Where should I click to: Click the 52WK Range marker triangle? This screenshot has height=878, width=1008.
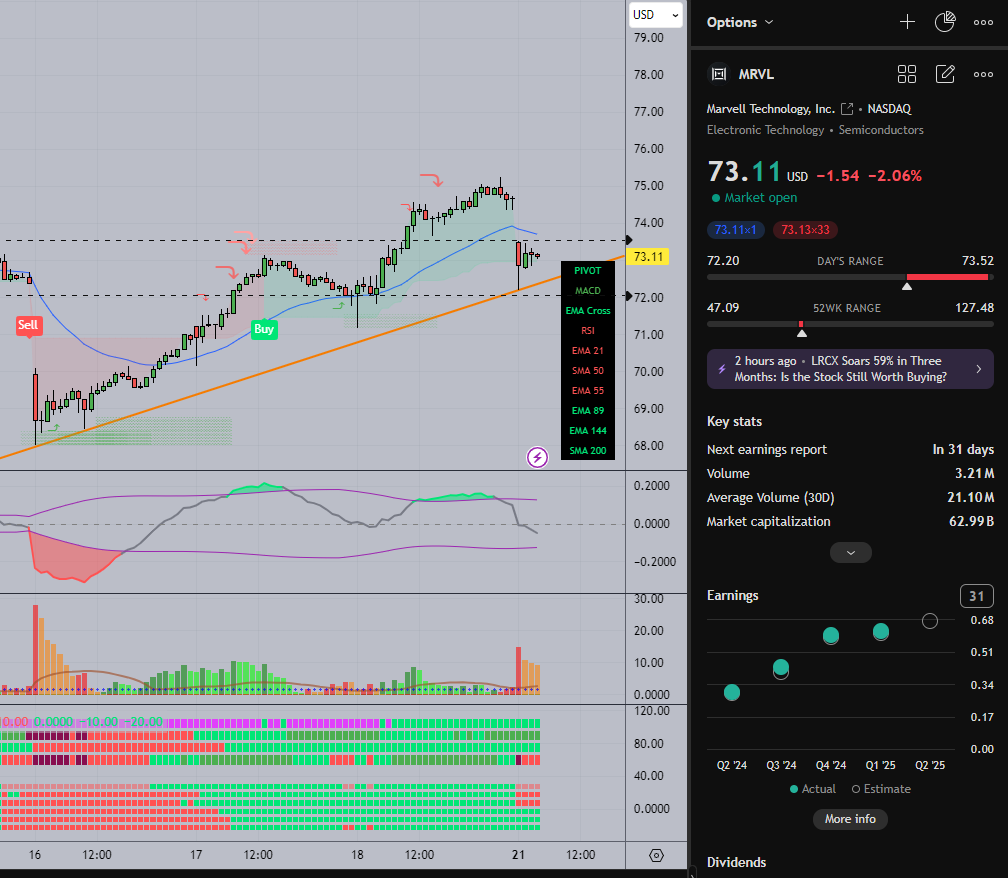click(x=802, y=333)
